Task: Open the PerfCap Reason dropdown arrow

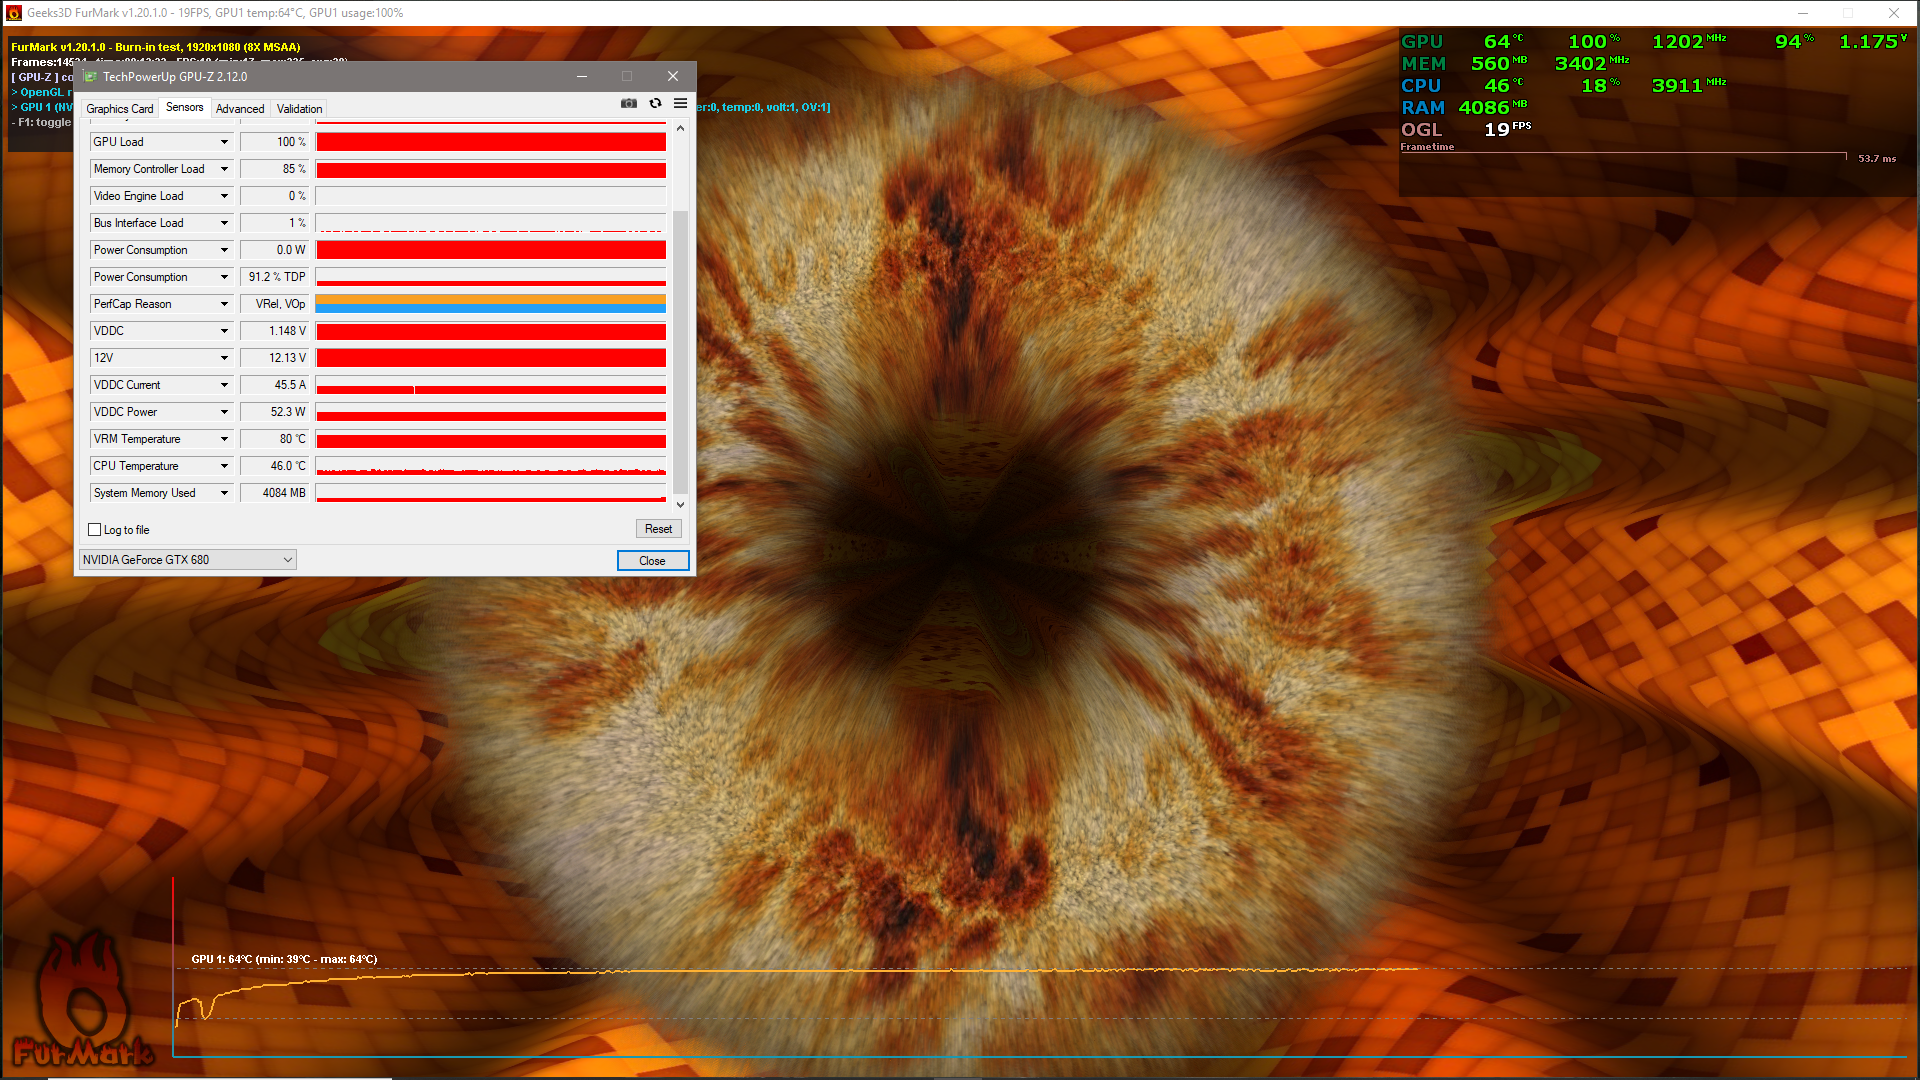Action: [x=224, y=304]
